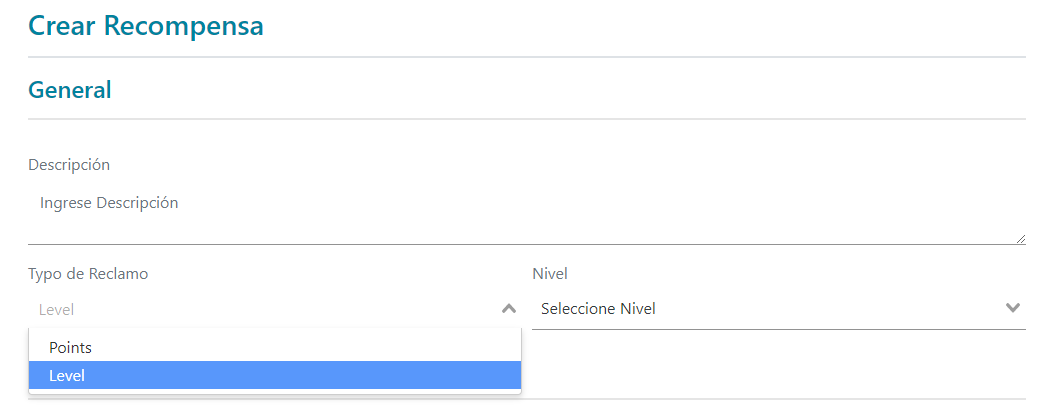1062x413 pixels.
Task: Click the divider under Crear Recompensa title
Action: point(526,57)
